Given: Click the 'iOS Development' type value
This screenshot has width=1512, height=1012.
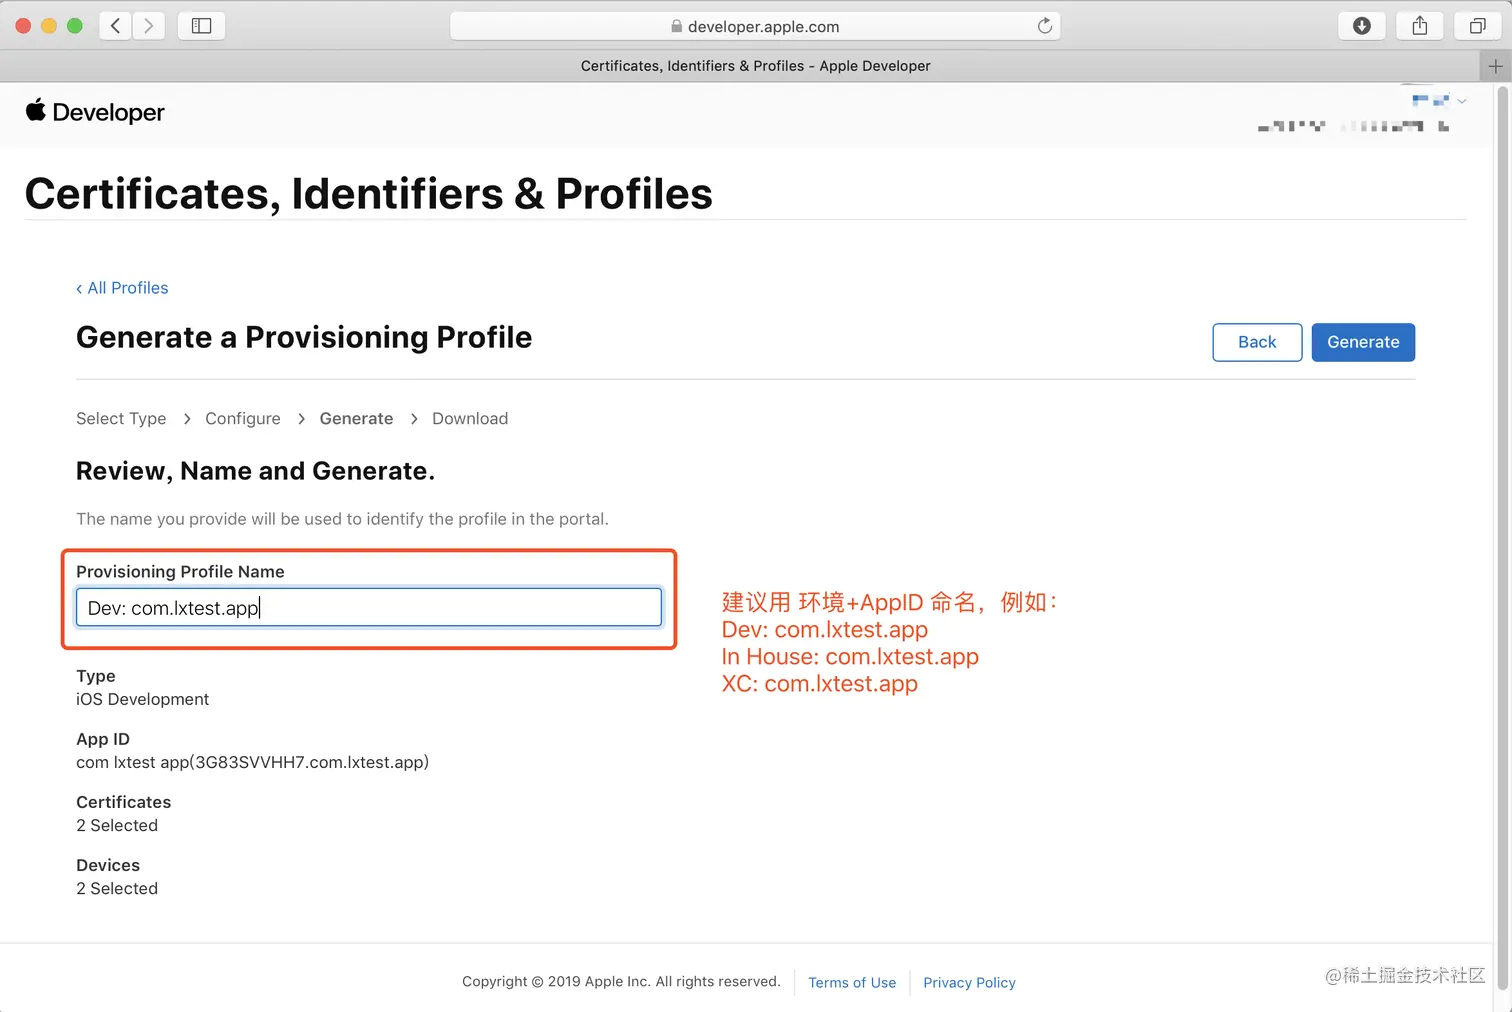Looking at the screenshot, I should click(x=143, y=699).
